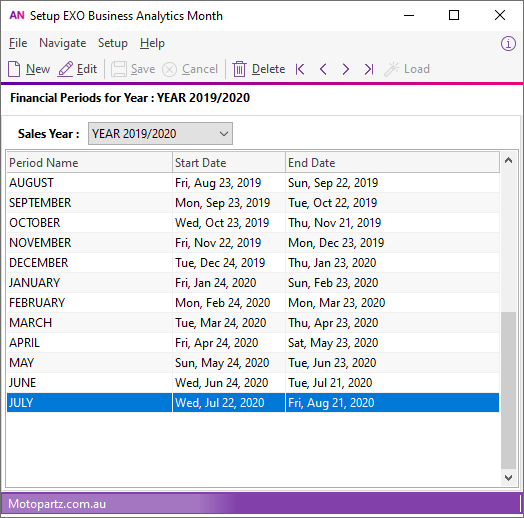Click the scrollbar down arrow
Viewport: 524px width, 518px height.
(508, 478)
